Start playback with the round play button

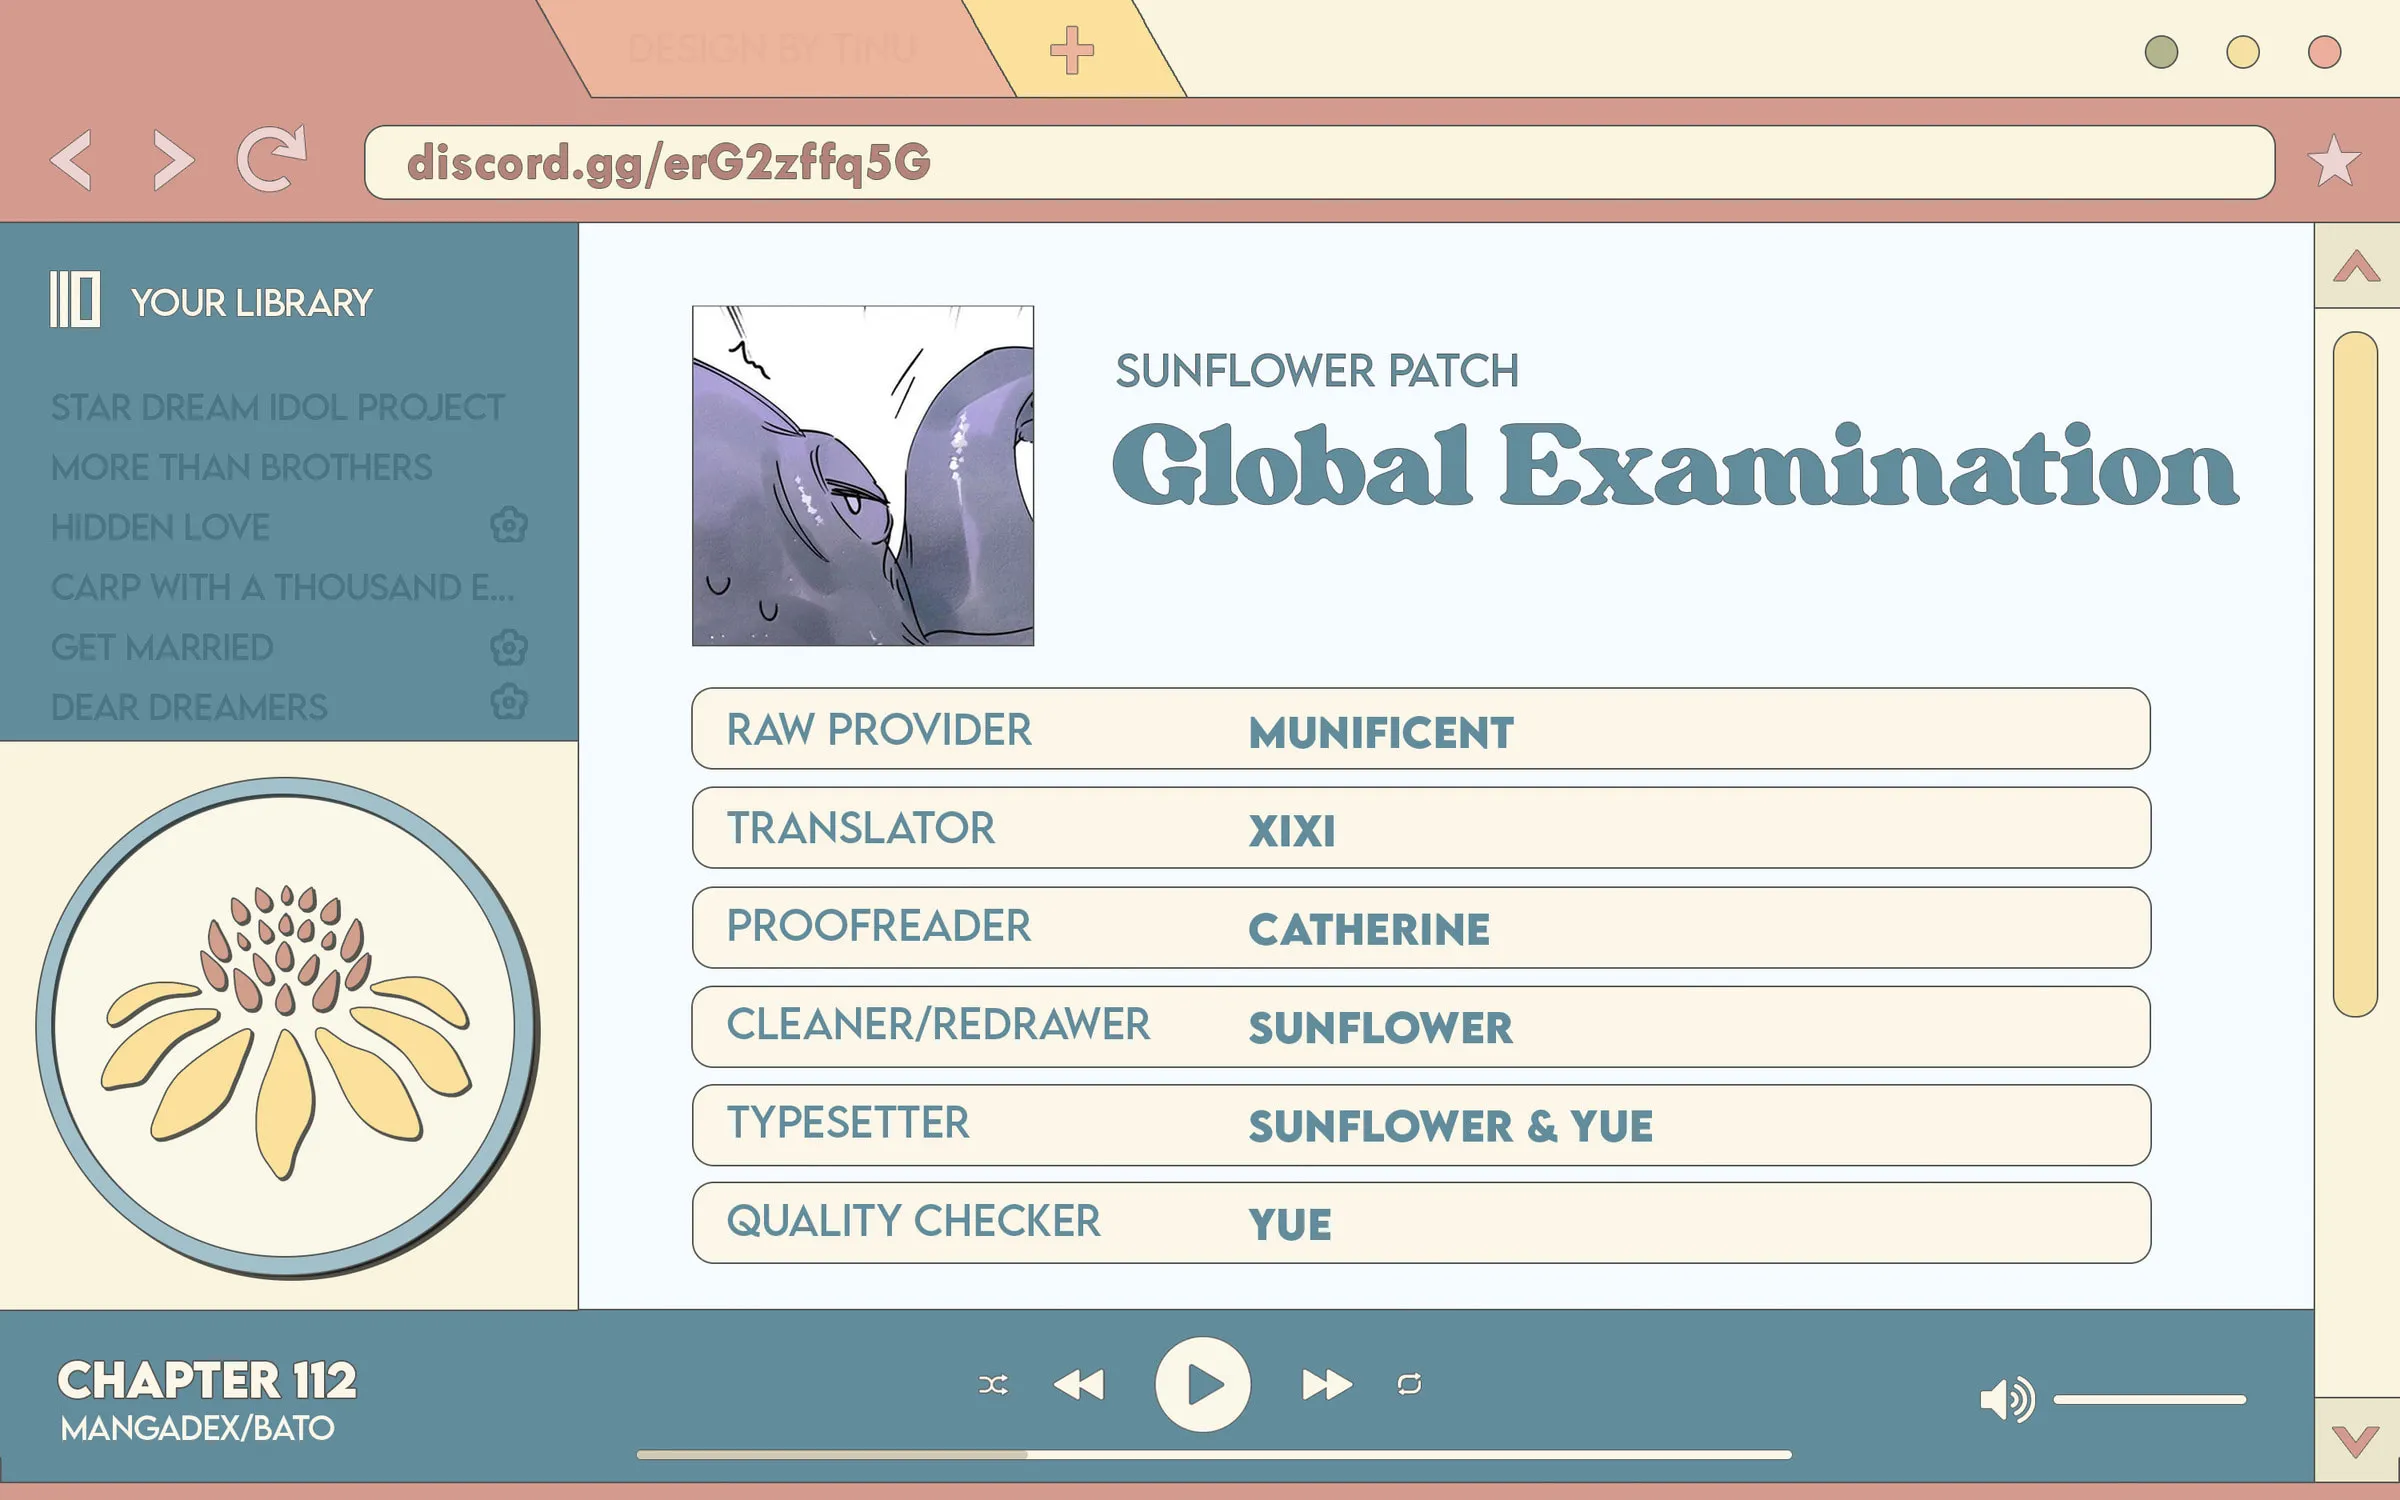point(1203,1385)
